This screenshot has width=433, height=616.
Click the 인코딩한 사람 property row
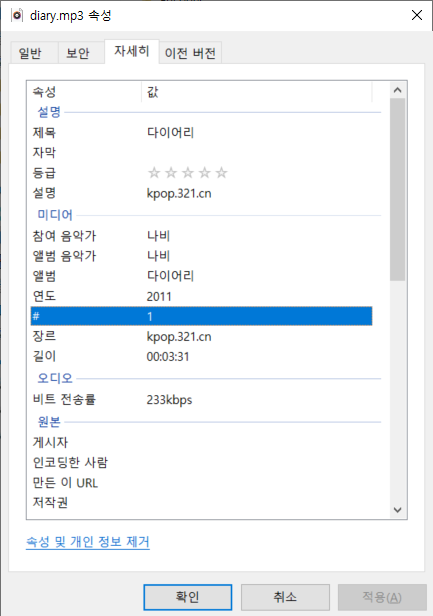tap(201, 462)
